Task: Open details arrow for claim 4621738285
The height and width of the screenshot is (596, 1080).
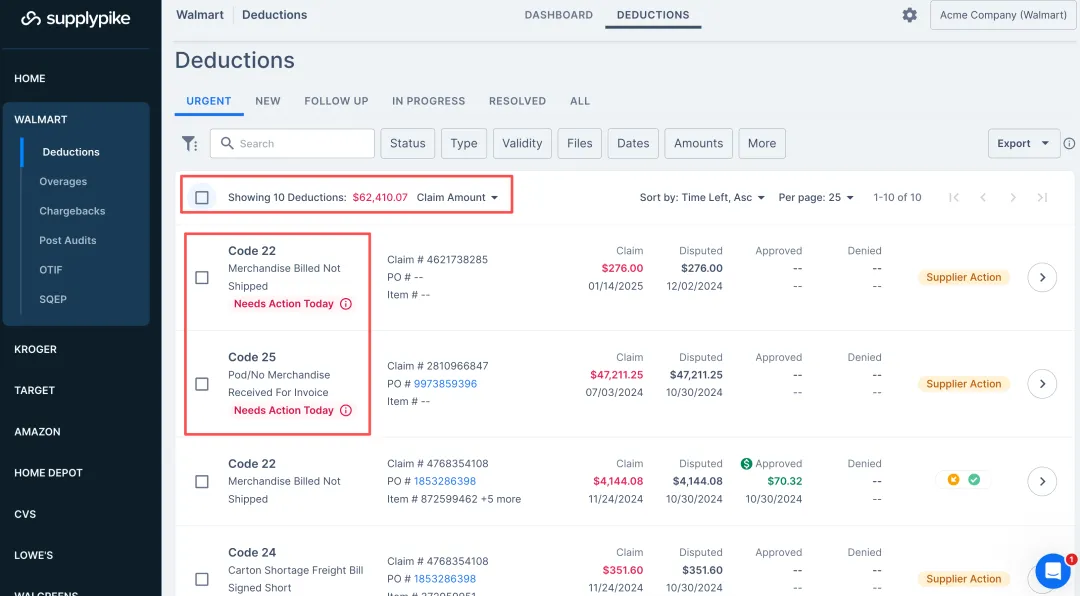Action: (x=1042, y=277)
